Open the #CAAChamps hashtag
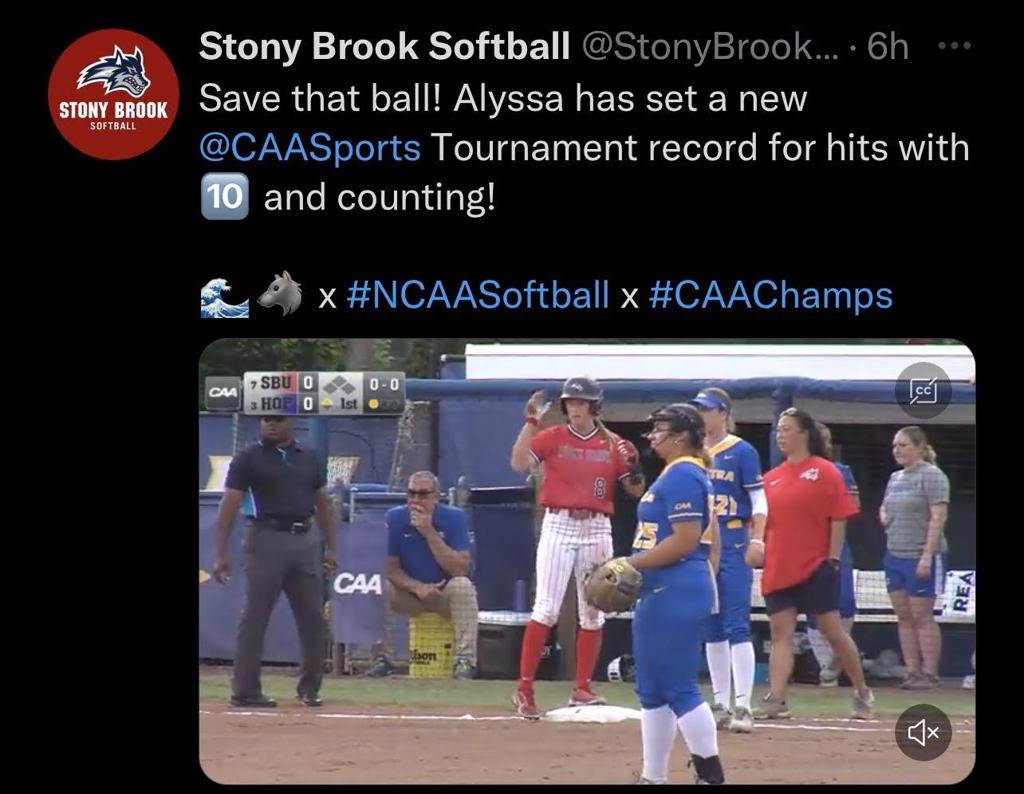1024x794 pixels. click(x=770, y=296)
